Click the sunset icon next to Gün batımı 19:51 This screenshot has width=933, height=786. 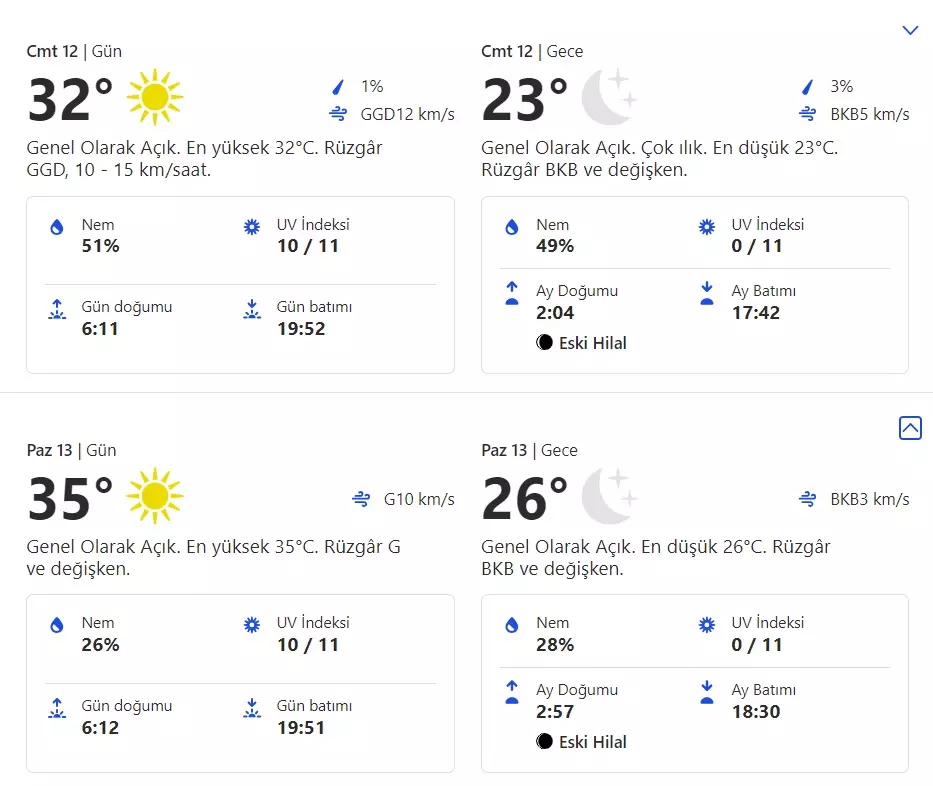pyautogui.click(x=252, y=708)
